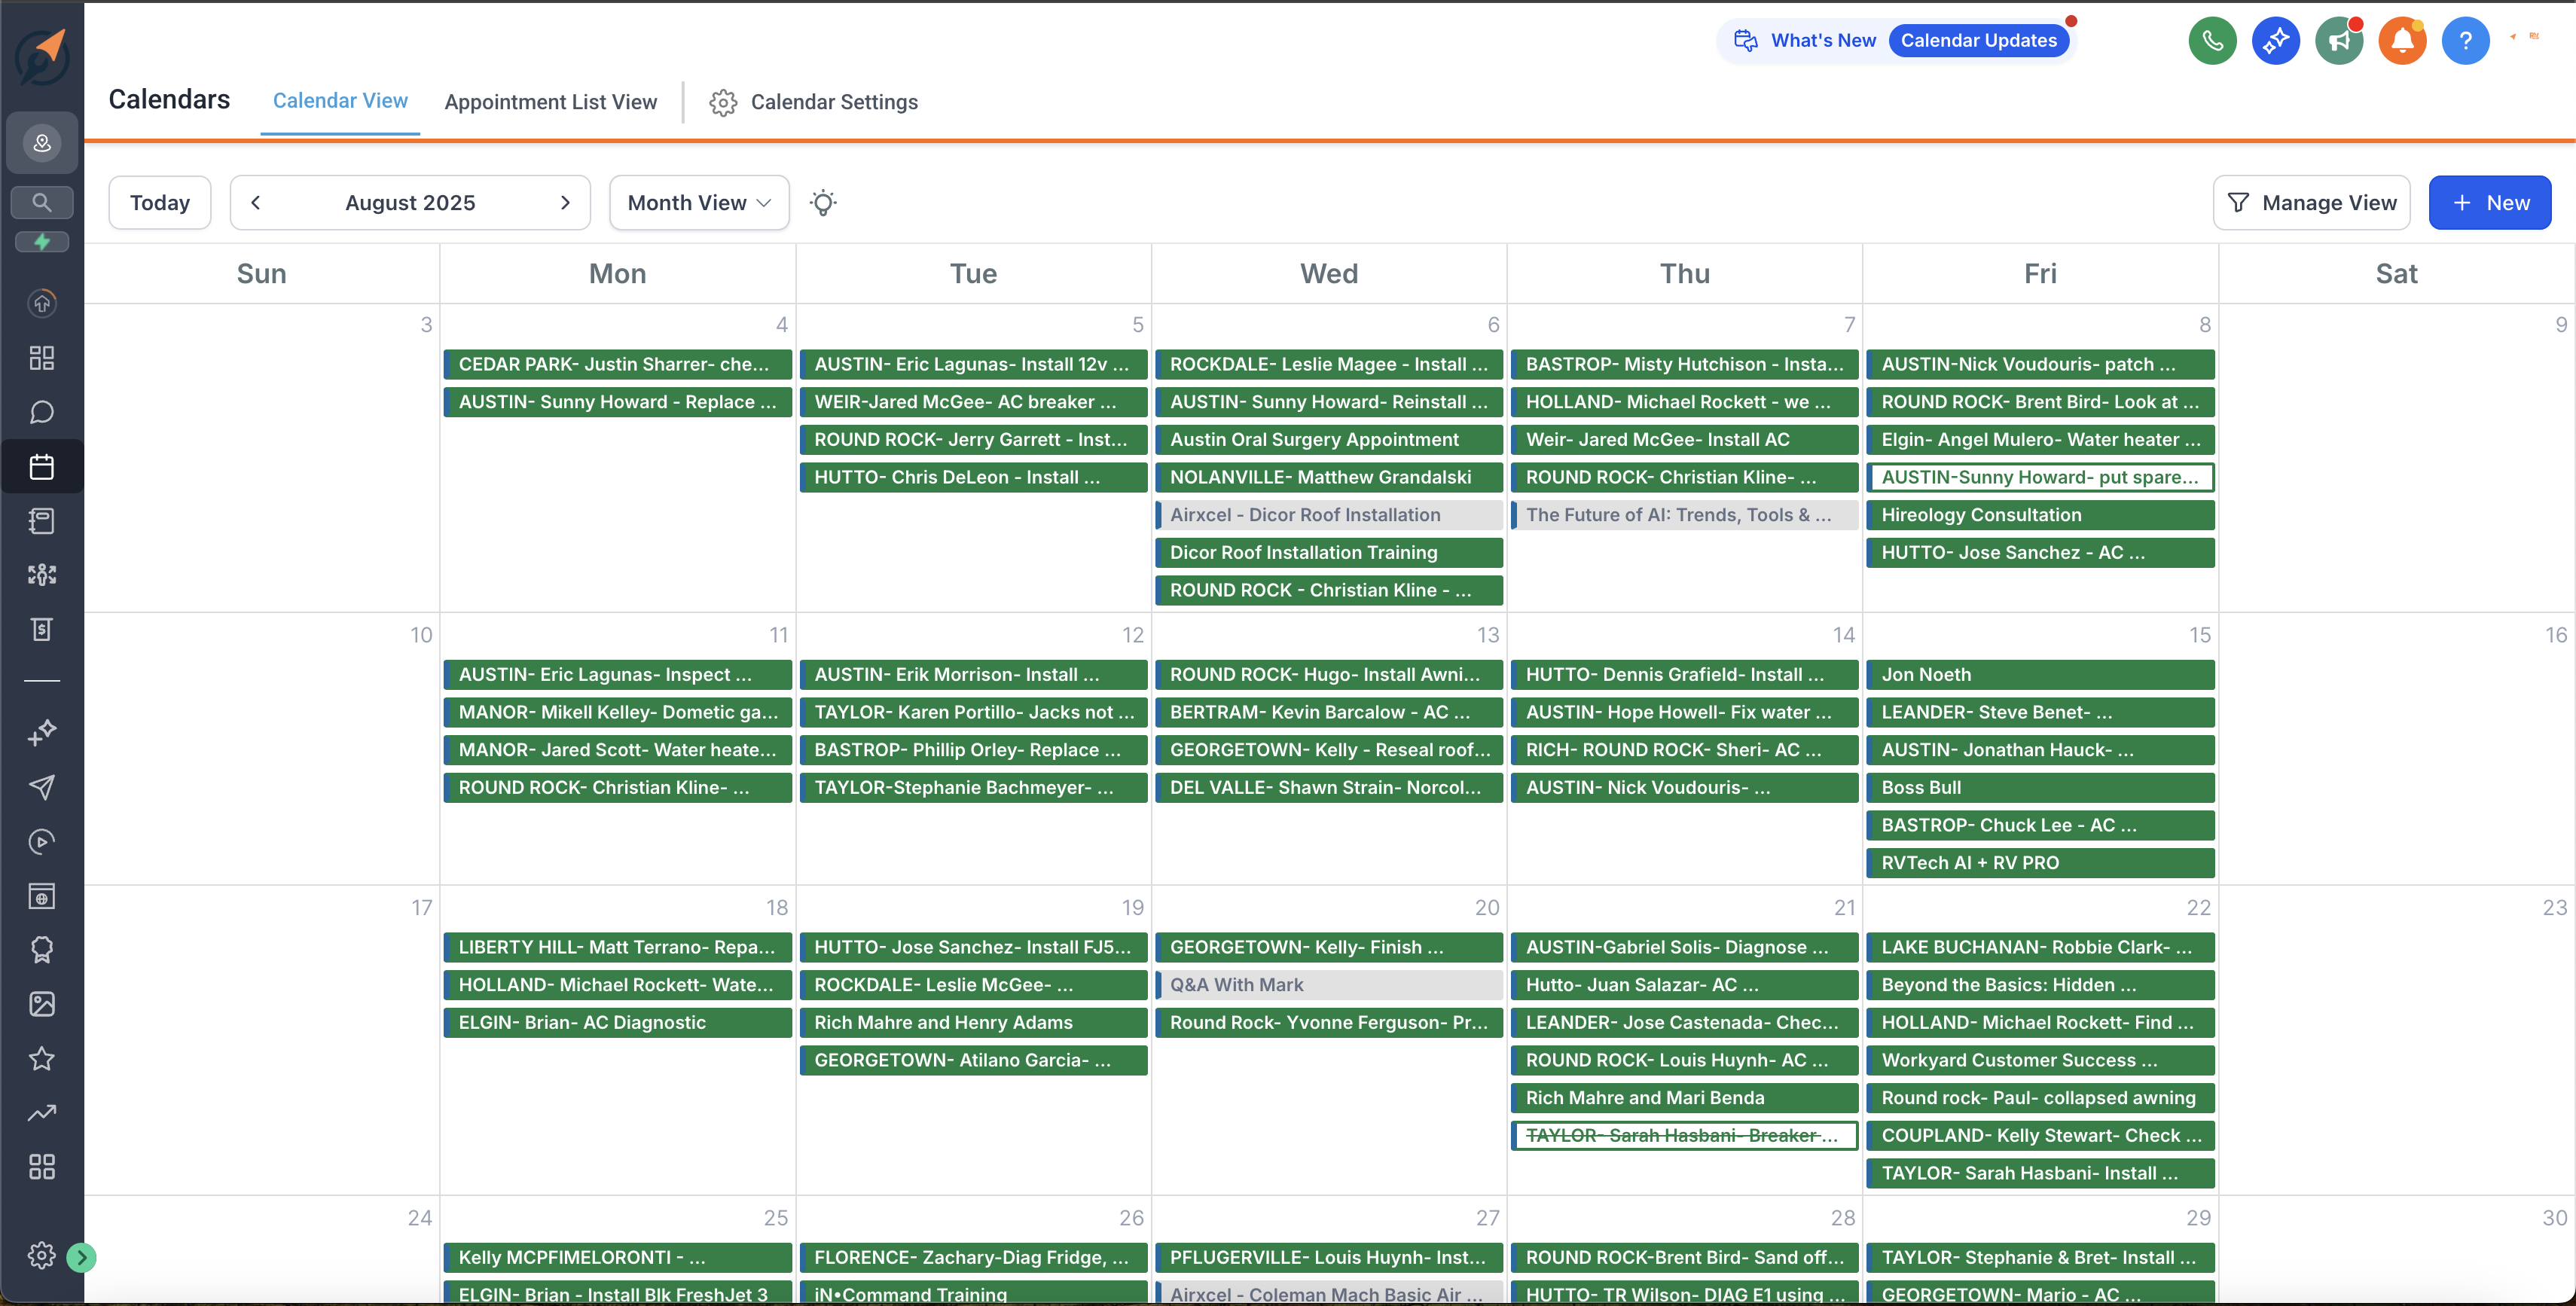Open the settings gear at the bottom sidebar

(x=41, y=1256)
